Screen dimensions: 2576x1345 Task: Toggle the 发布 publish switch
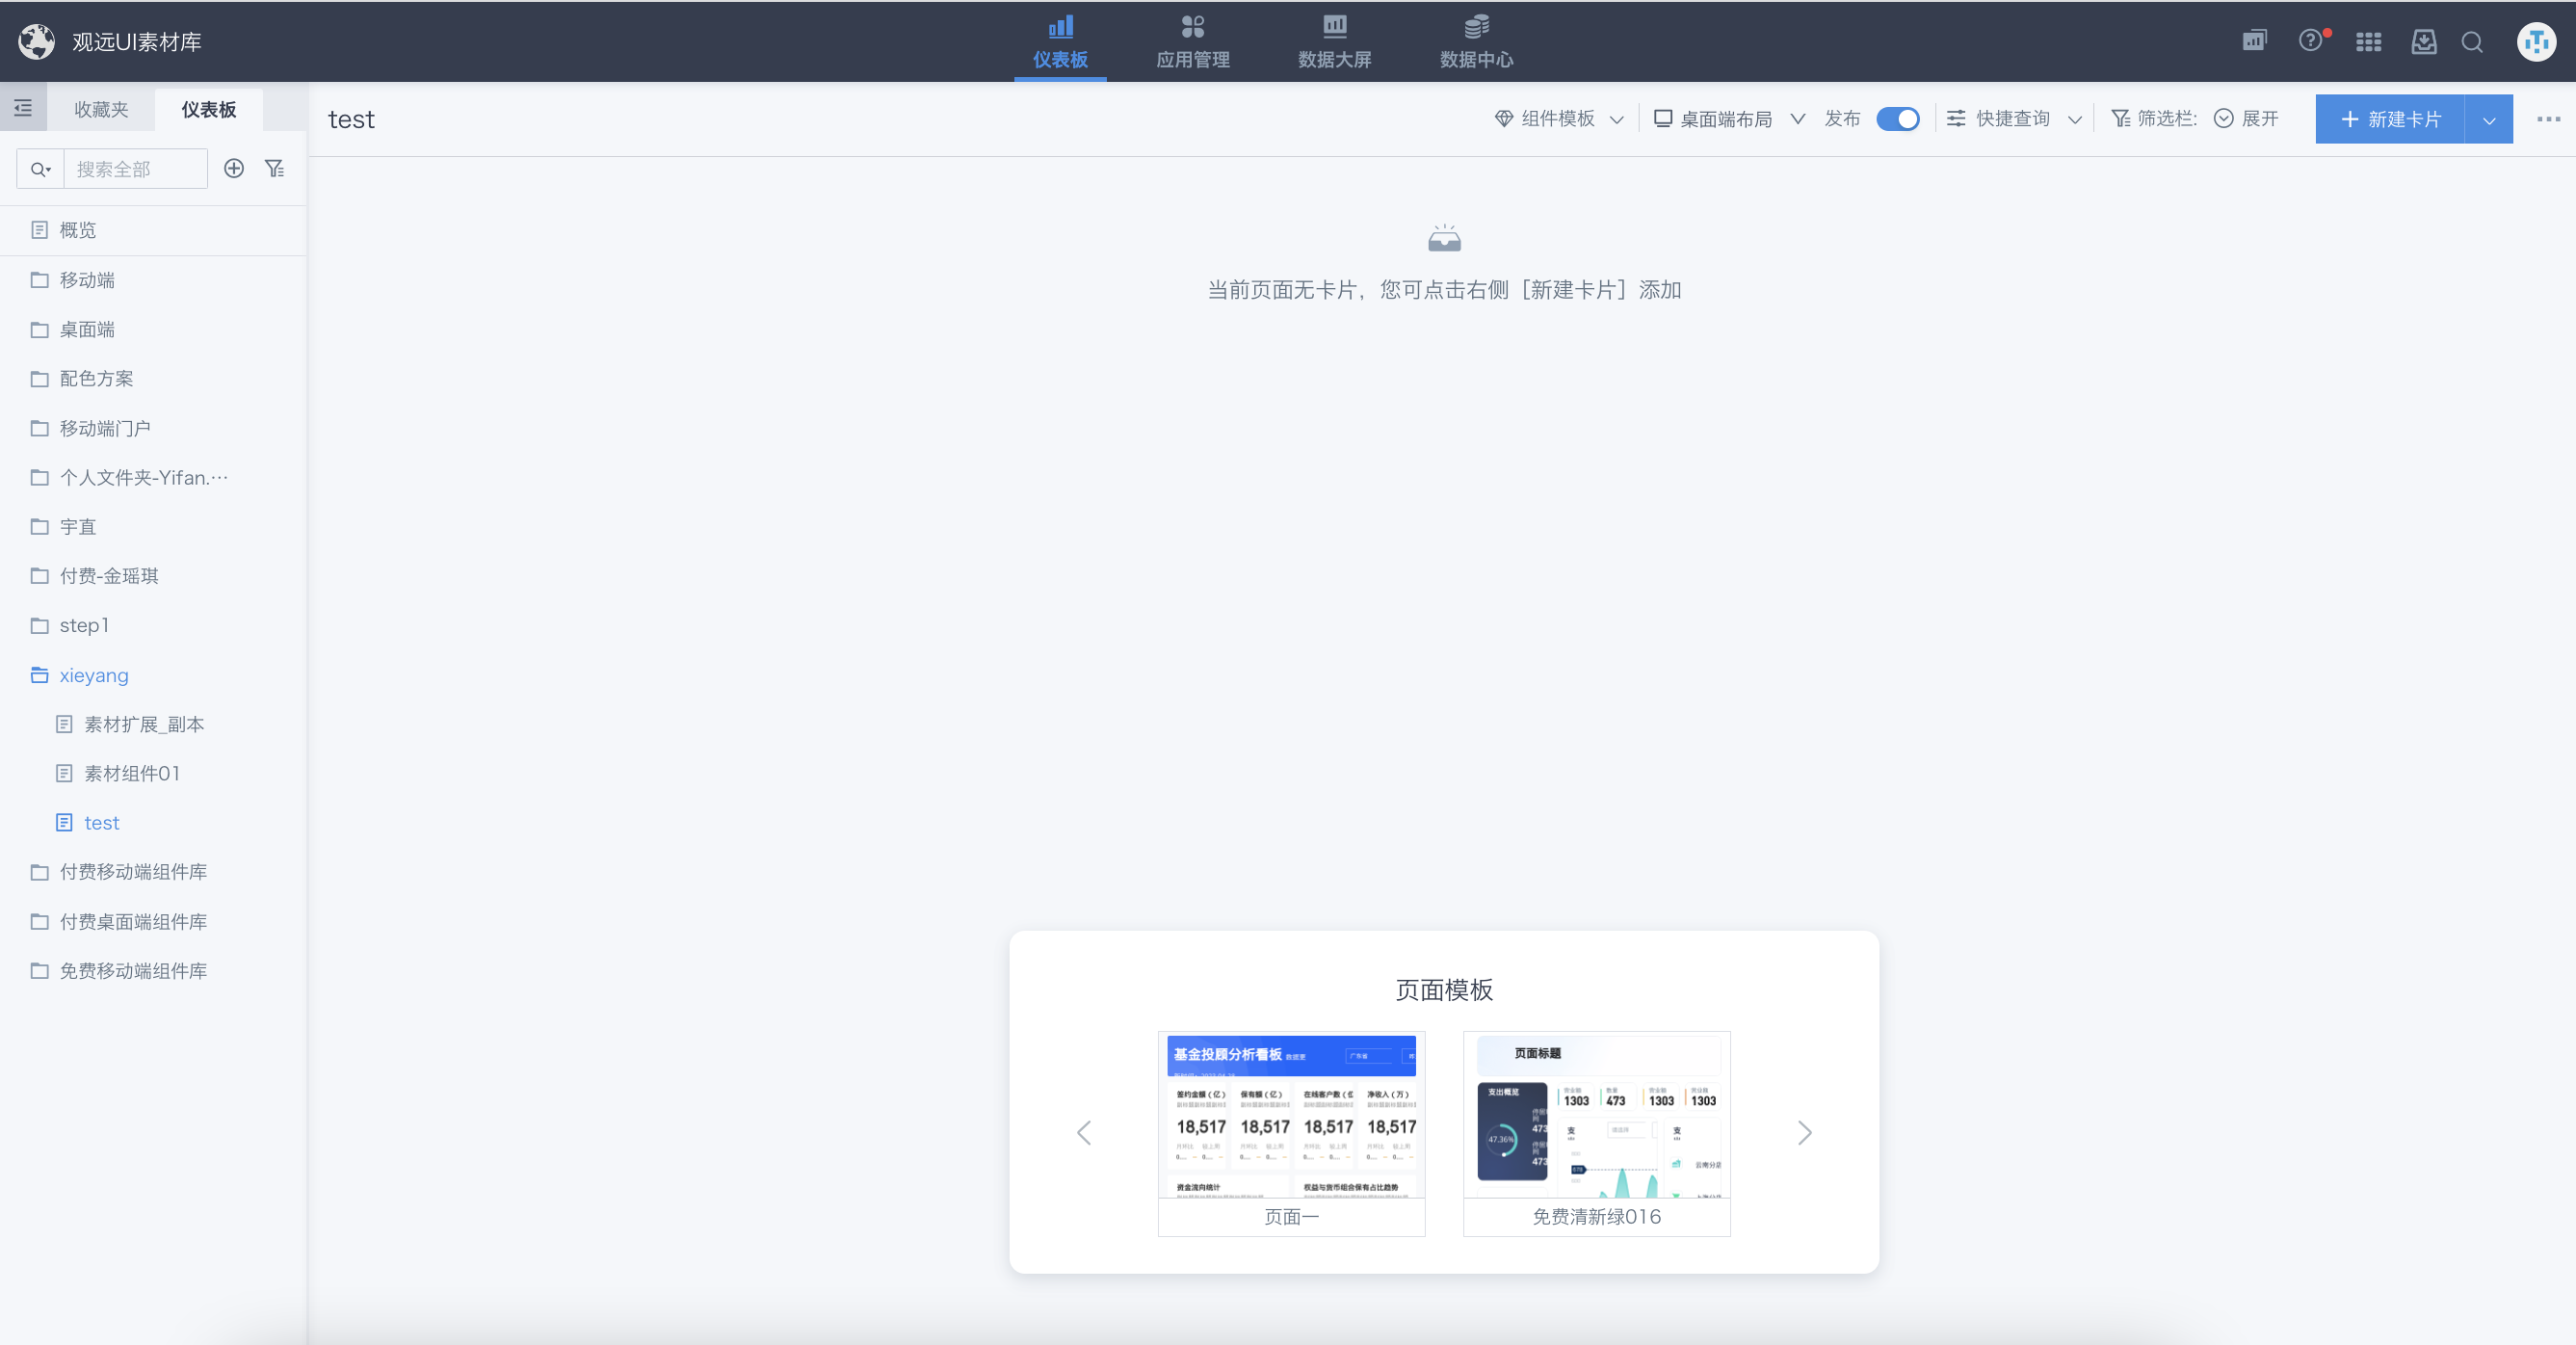[x=1897, y=119]
